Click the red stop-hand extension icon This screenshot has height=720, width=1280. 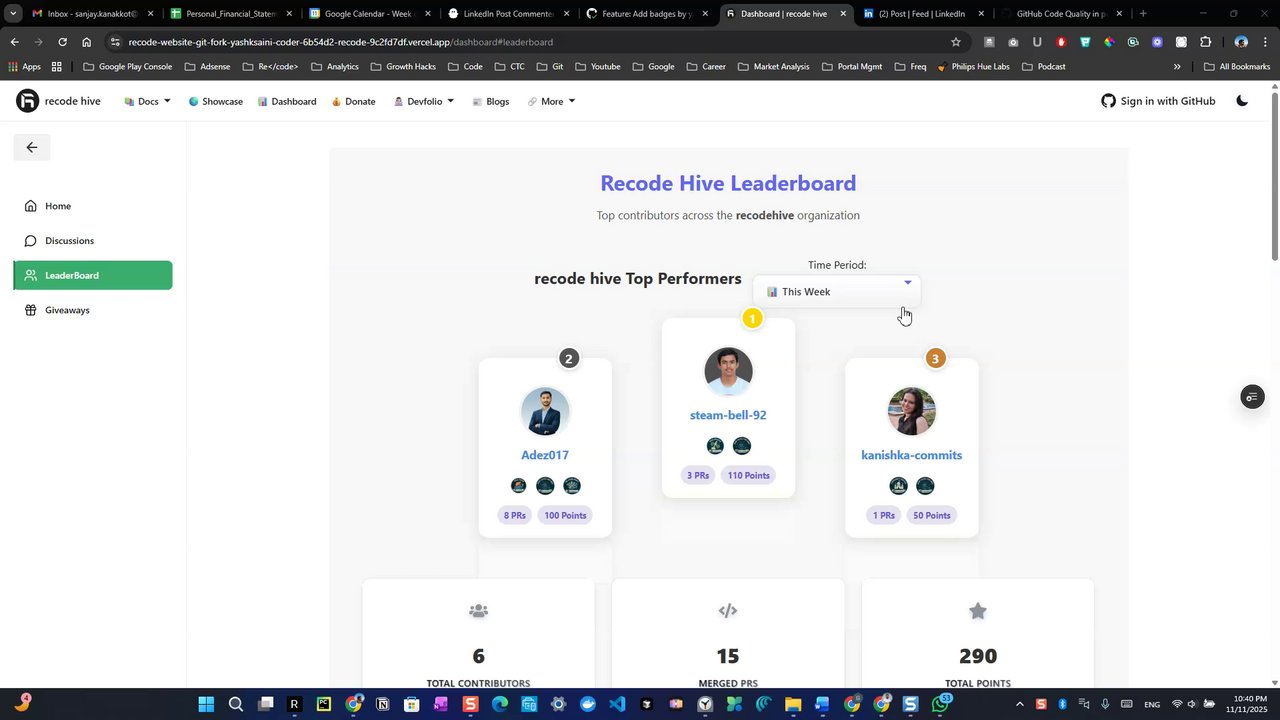point(1061,42)
